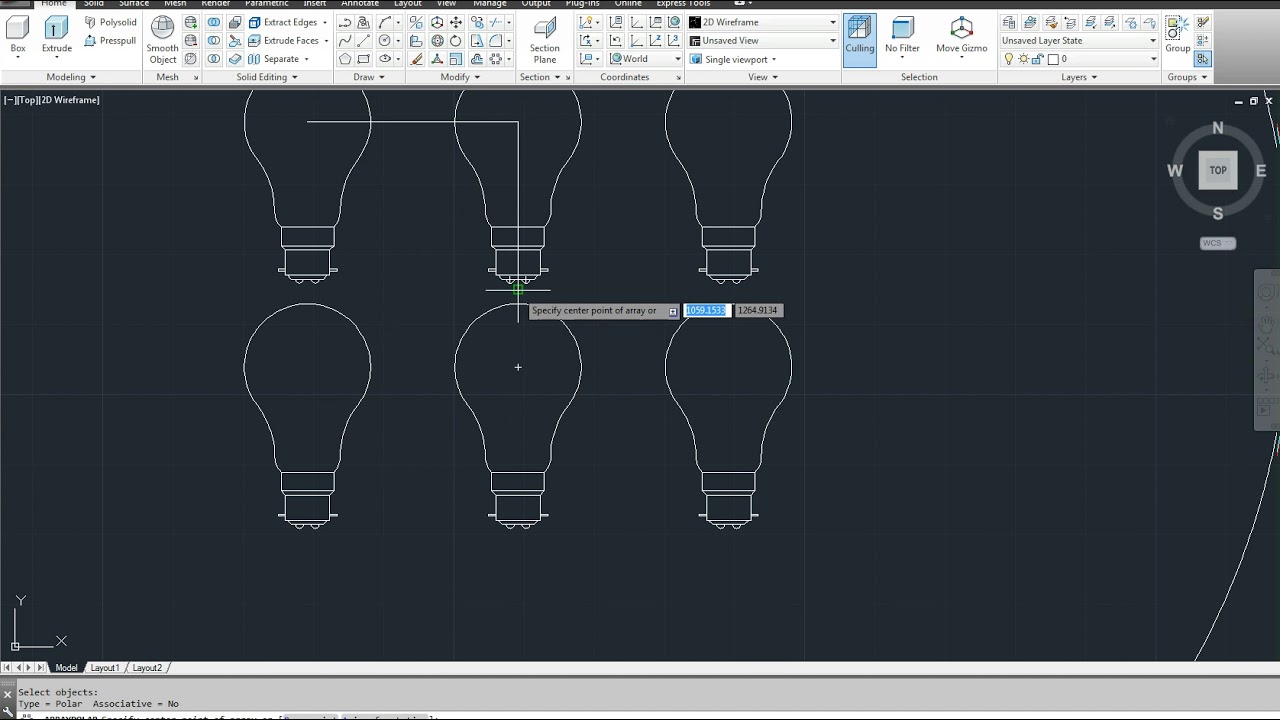
Task: Select the Box modeling tool
Action: [18, 36]
